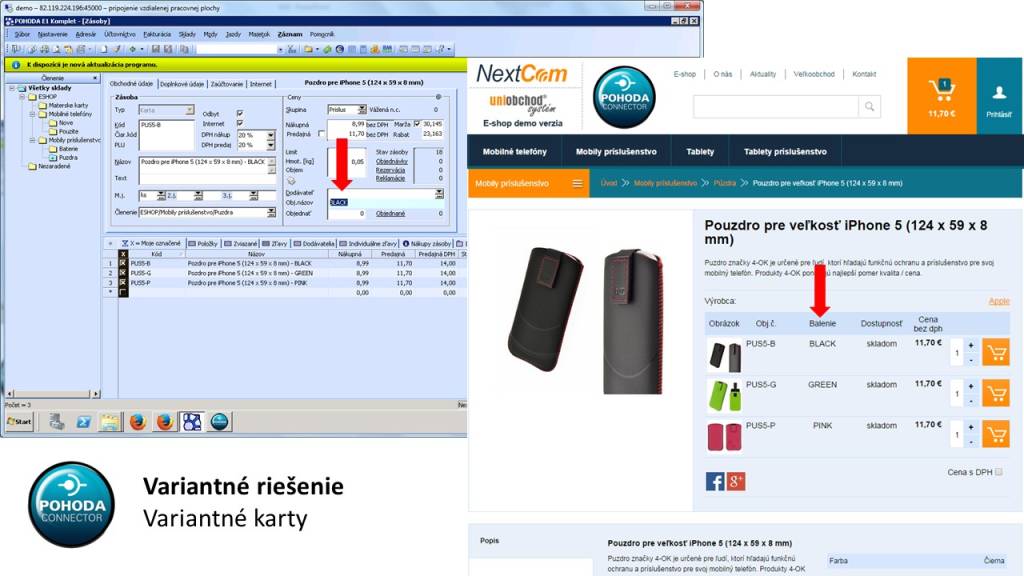
Task: Share the product on Google Plus
Action: tap(736, 482)
